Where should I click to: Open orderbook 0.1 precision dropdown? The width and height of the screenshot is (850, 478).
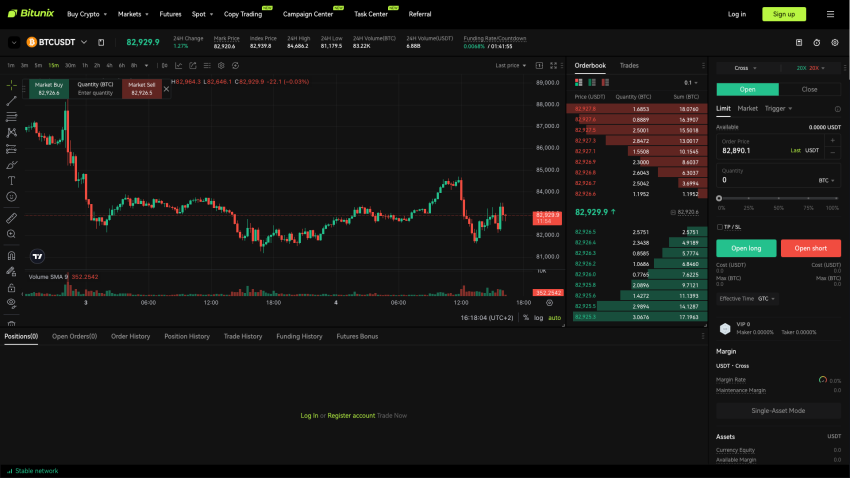[691, 83]
